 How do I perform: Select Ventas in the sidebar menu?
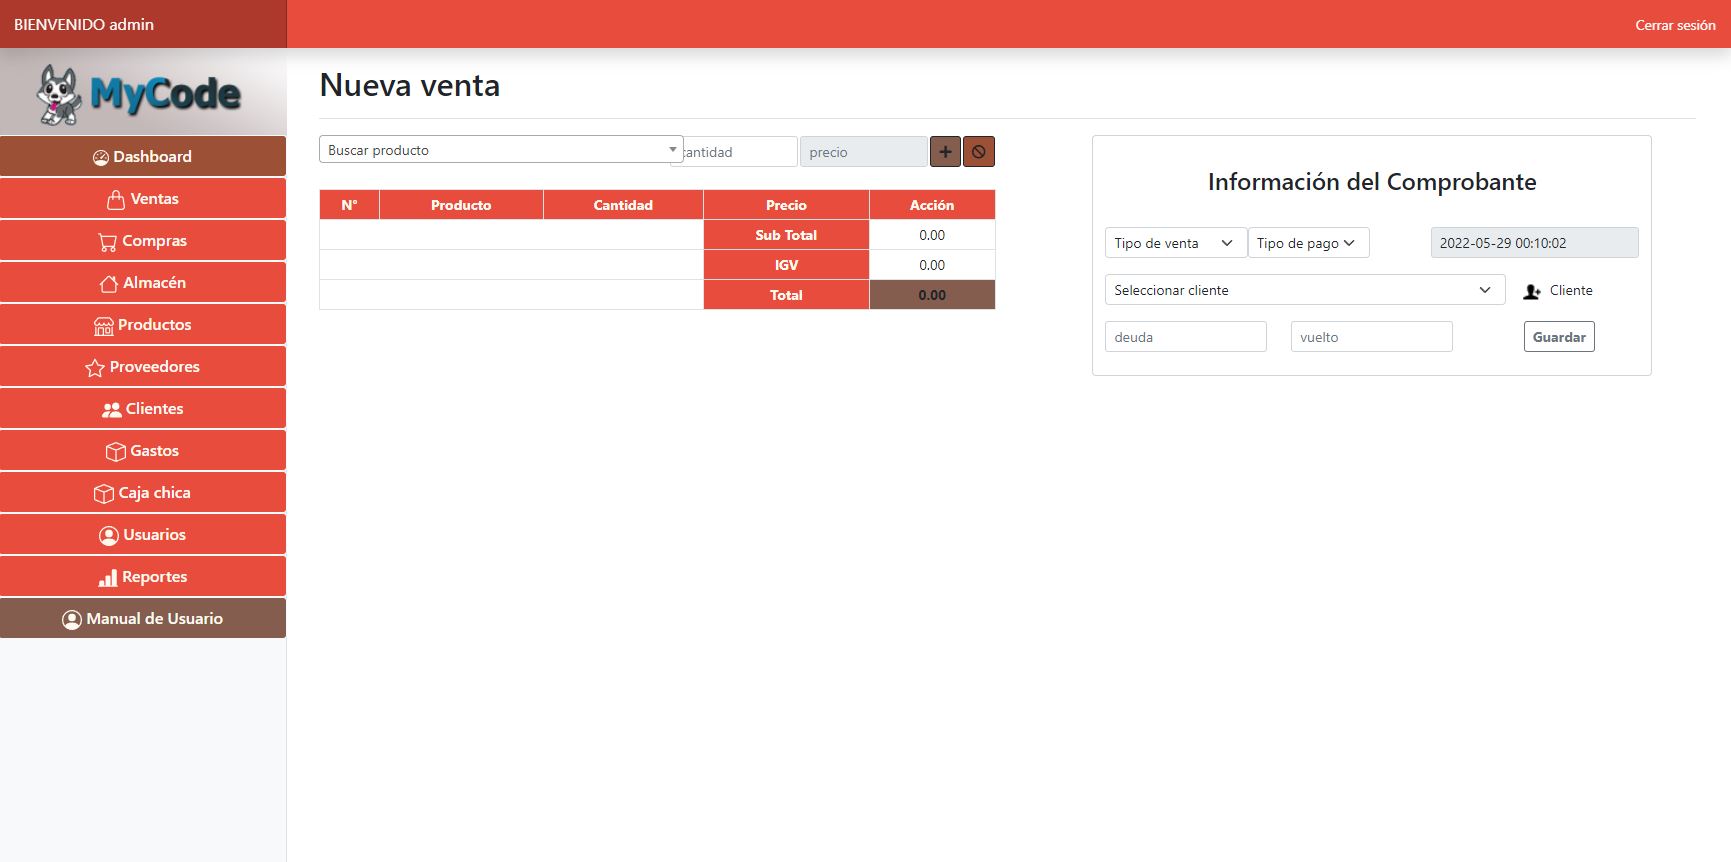pyautogui.click(x=143, y=199)
